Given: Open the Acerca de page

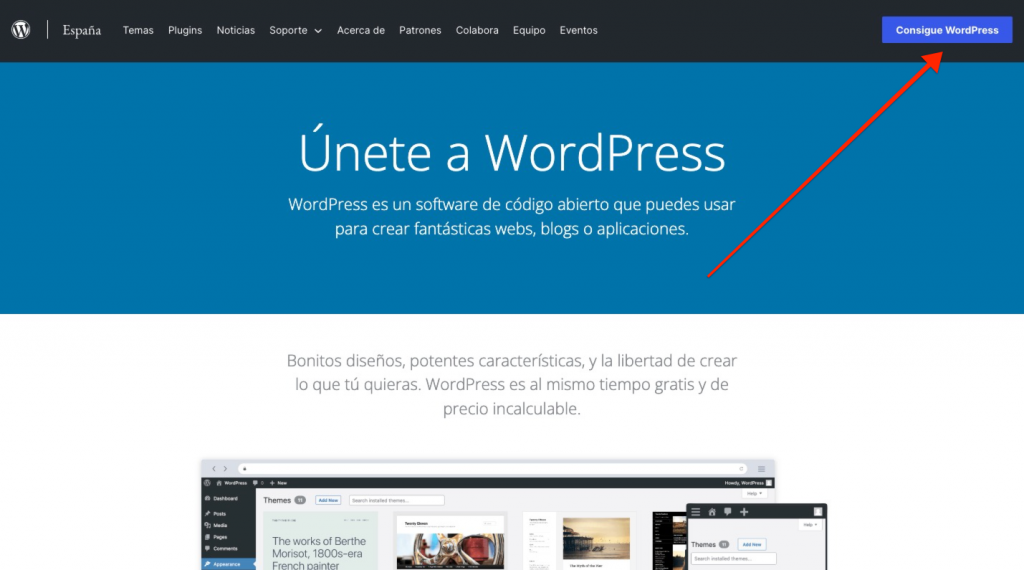Looking at the screenshot, I should click(x=360, y=30).
